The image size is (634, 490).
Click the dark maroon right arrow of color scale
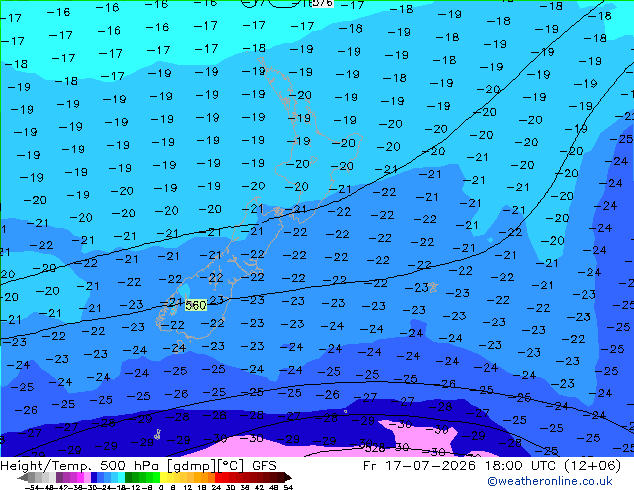point(288,478)
